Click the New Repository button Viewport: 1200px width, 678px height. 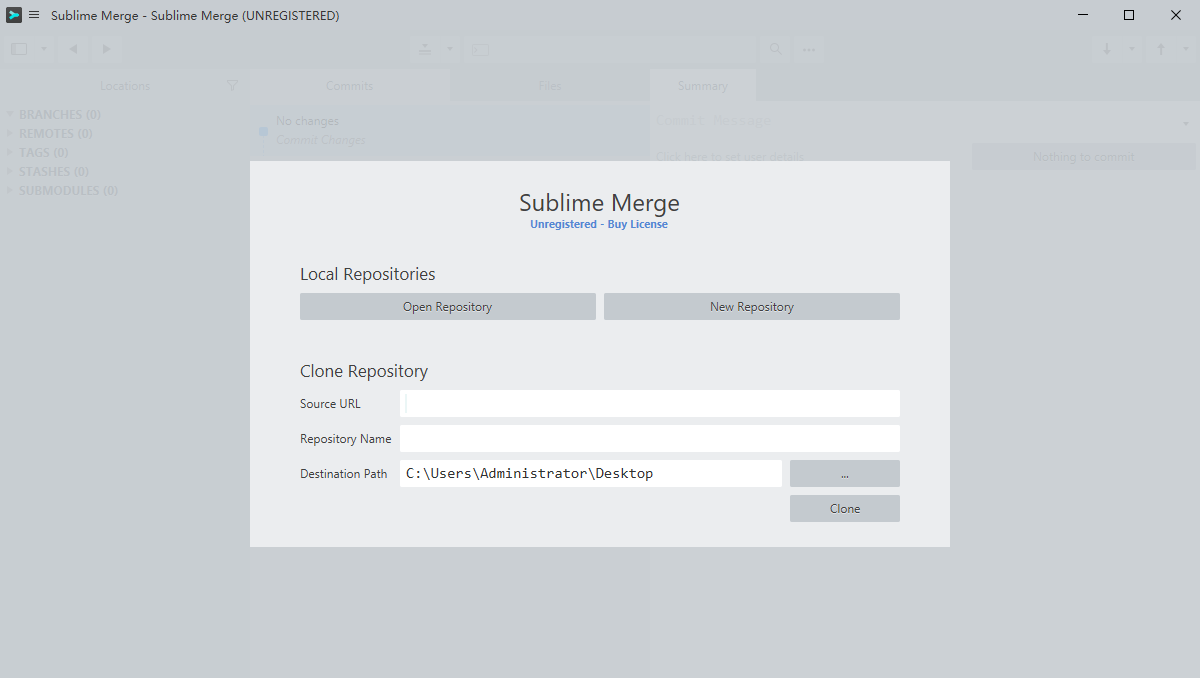[752, 307]
